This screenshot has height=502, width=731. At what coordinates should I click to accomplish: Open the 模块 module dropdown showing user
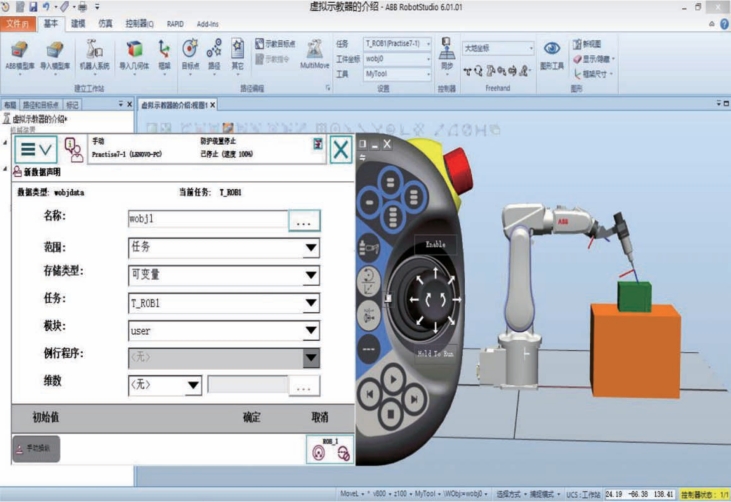[x=311, y=330]
